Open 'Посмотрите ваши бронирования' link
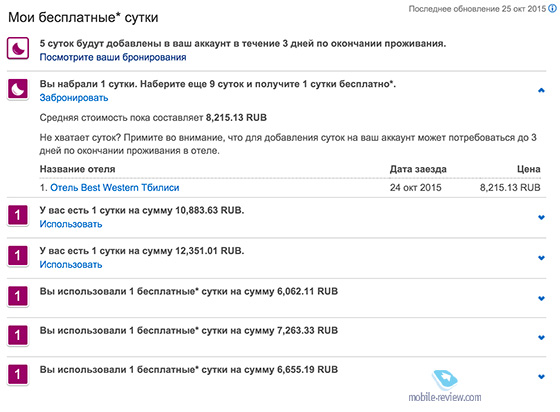560x412 pixels. point(113,57)
